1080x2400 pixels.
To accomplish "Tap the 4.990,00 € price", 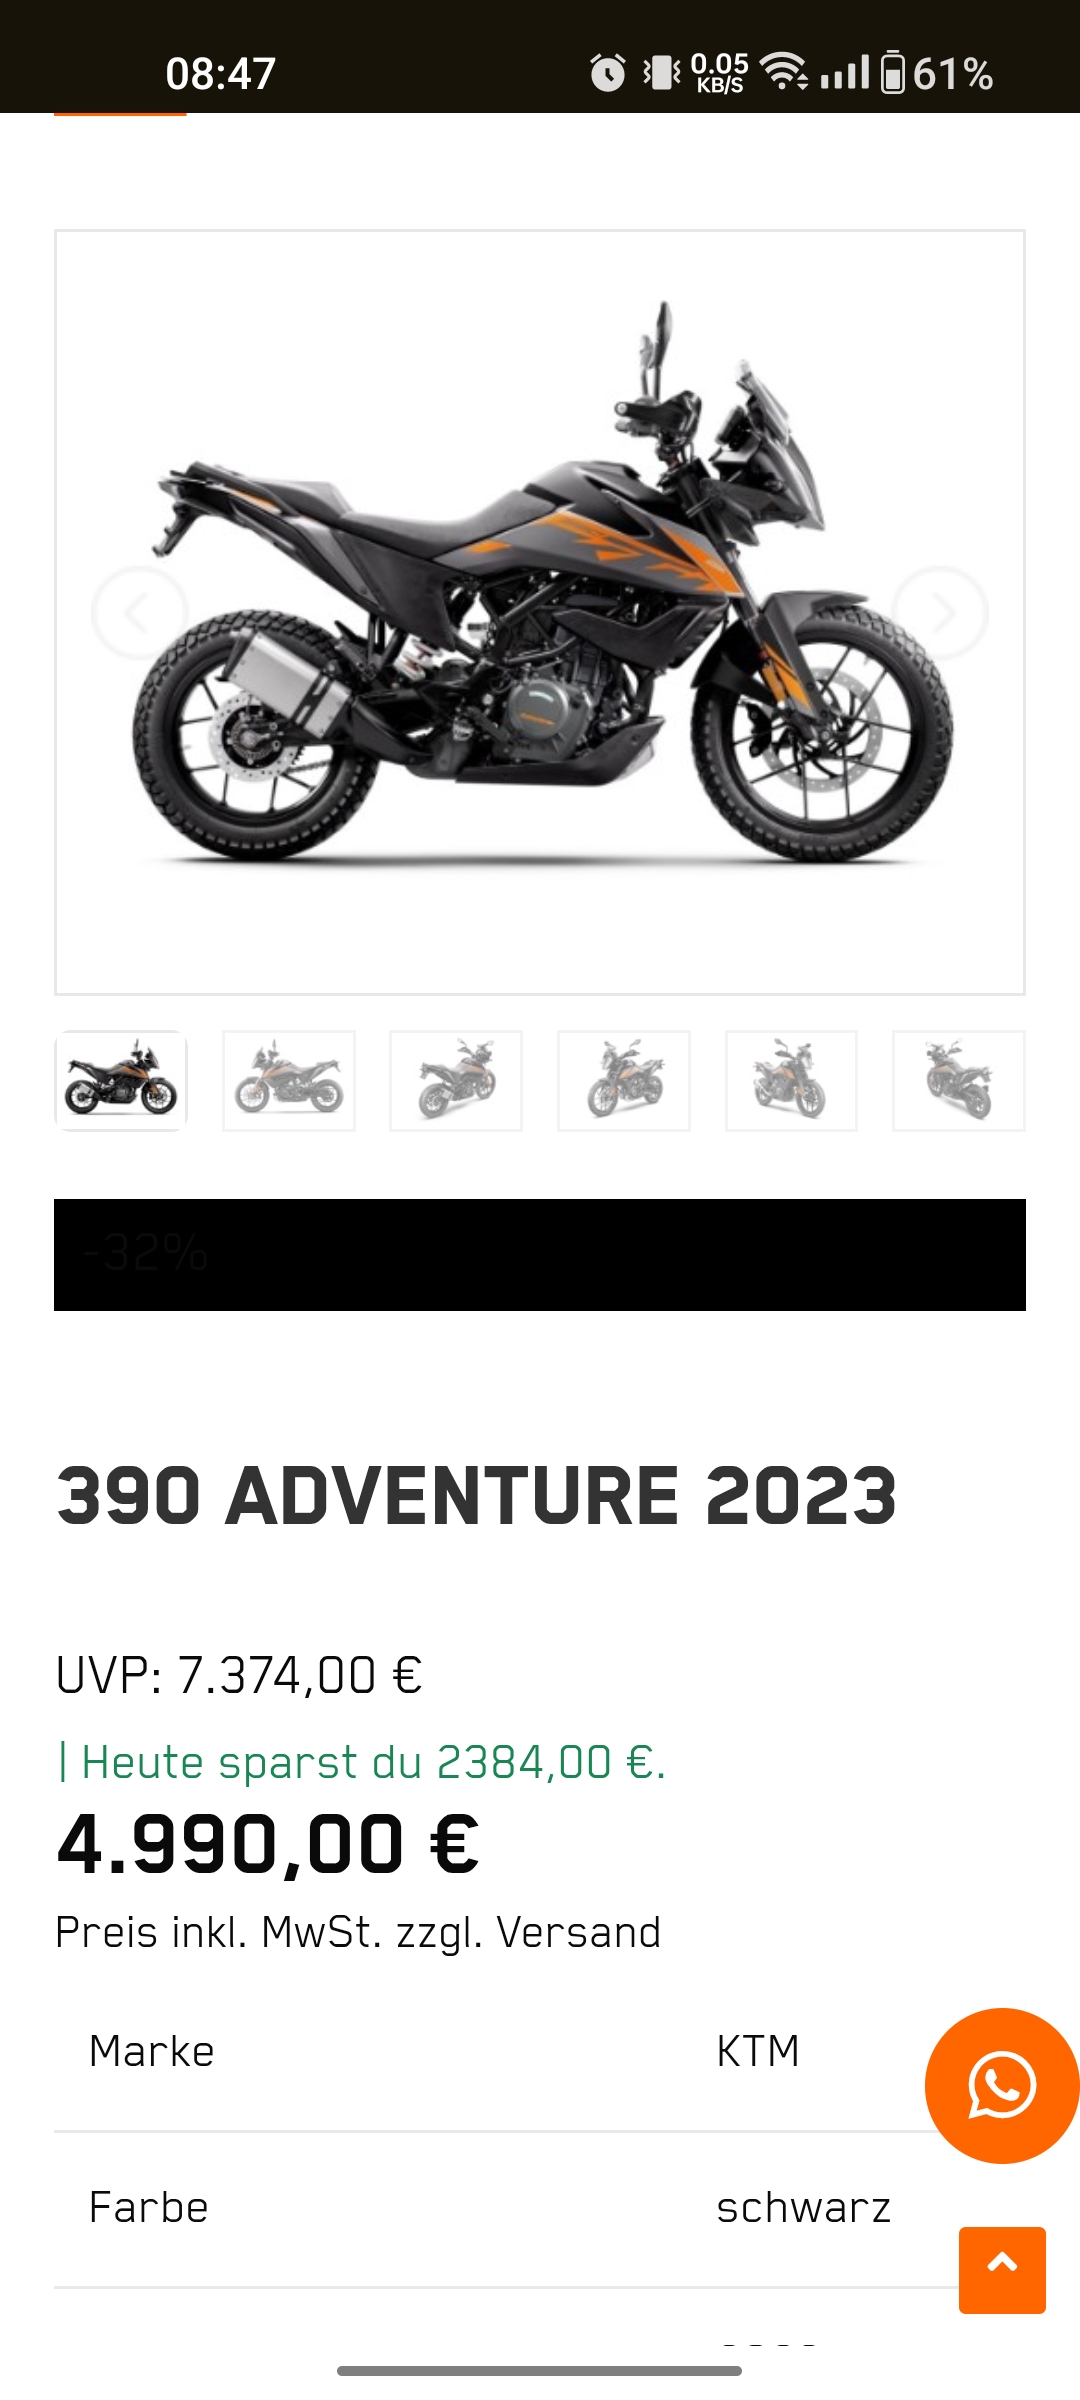I will pyautogui.click(x=268, y=1844).
